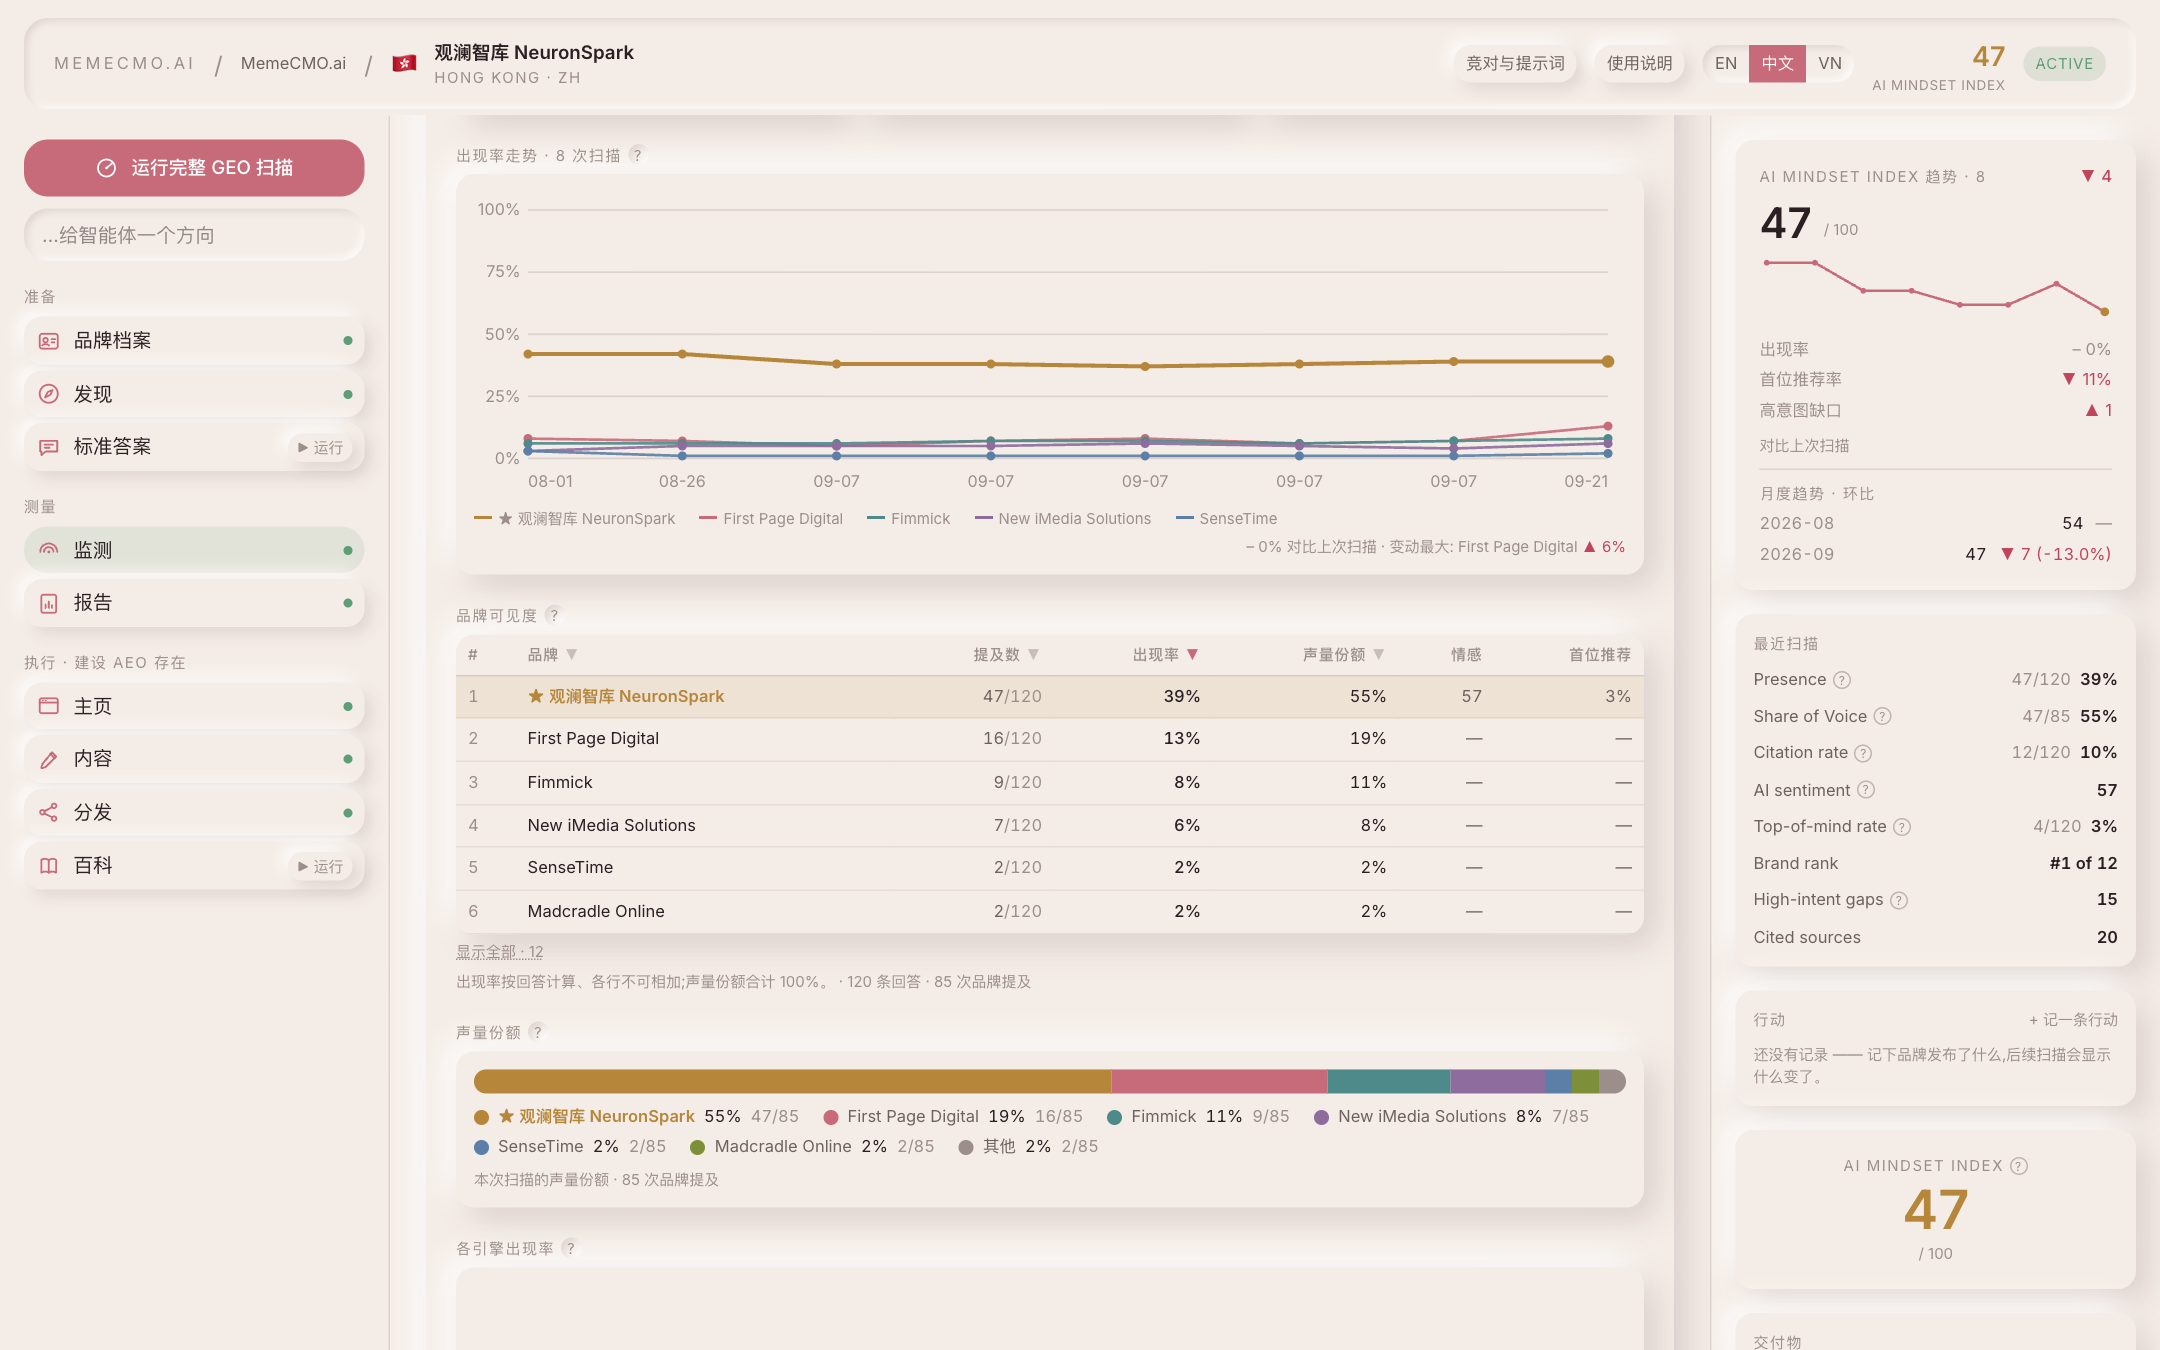Click the High-intent gaps info icon
The height and width of the screenshot is (1350, 2160).
click(x=1899, y=900)
